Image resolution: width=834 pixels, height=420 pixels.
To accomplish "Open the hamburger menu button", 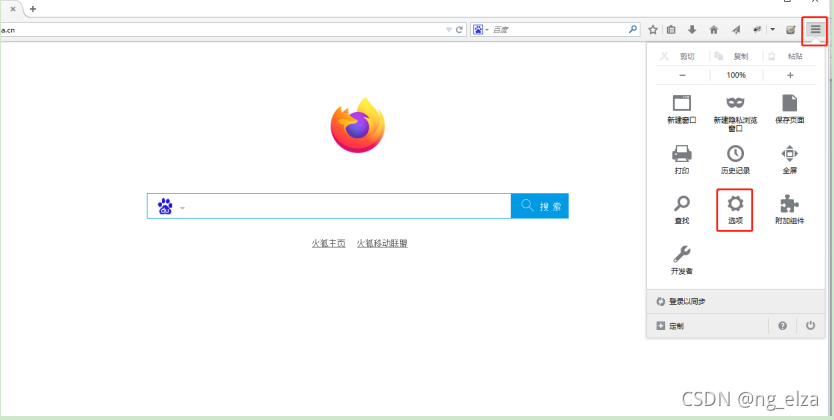I will point(815,30).
